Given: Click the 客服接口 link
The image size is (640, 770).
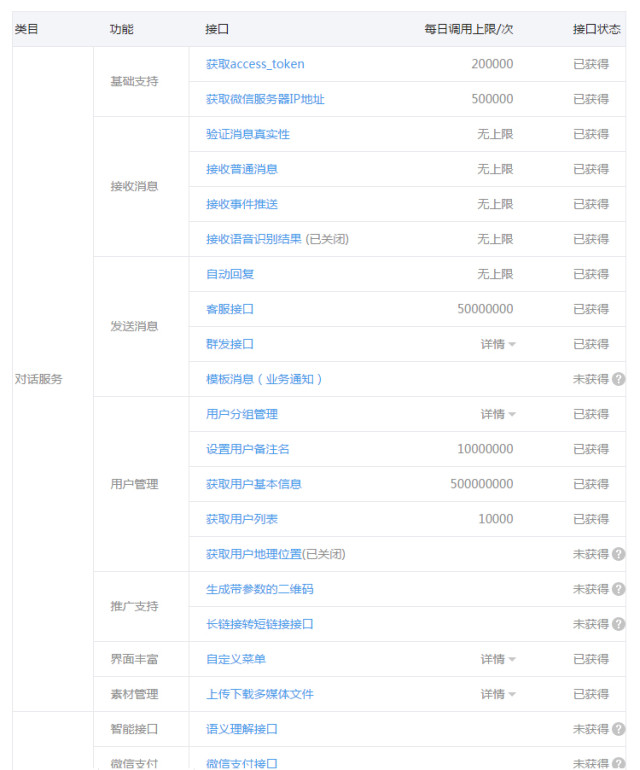Looking at the screenshot, I should click(229, 309).
